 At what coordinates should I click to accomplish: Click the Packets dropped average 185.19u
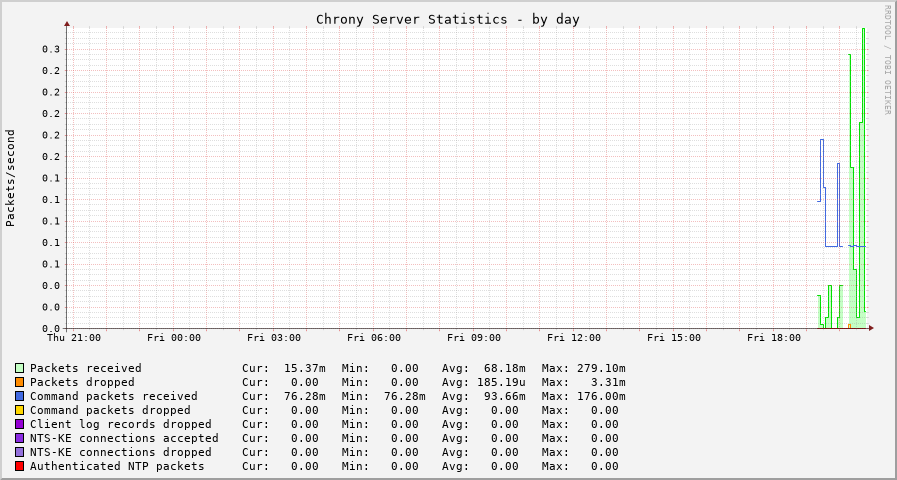point(501,382)
